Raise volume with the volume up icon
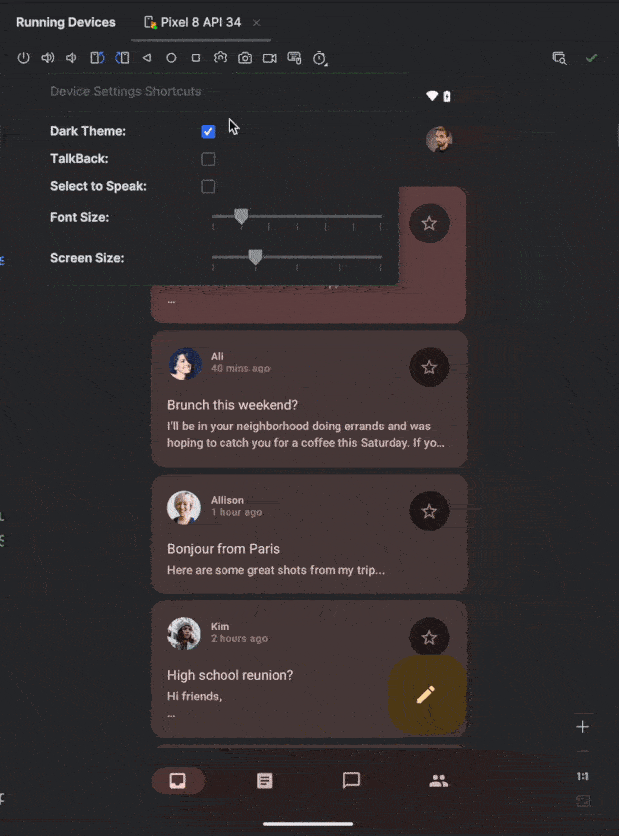Screen dimensions: 619x836 pos(48,58)
